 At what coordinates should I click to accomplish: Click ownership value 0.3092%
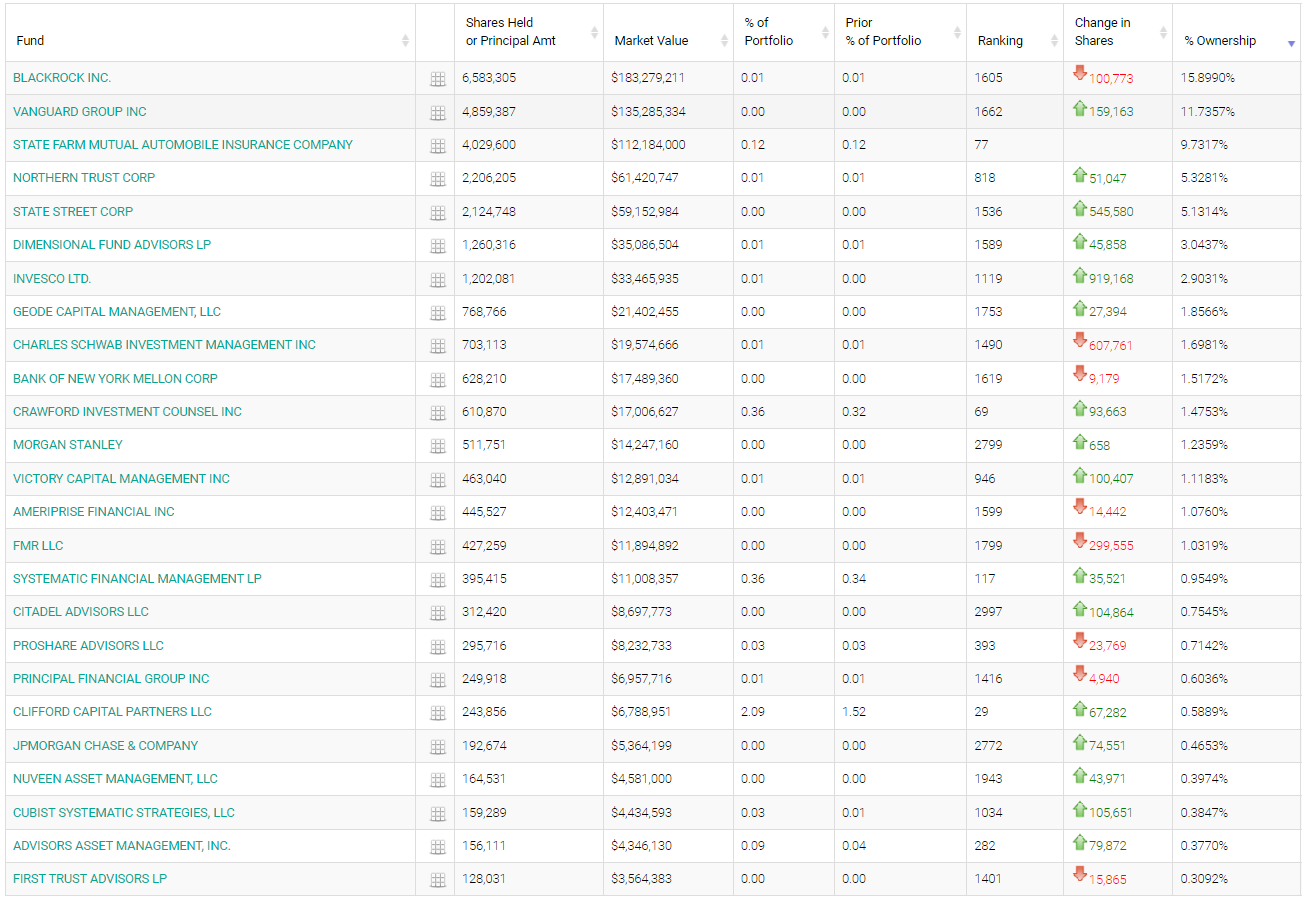1204,879
